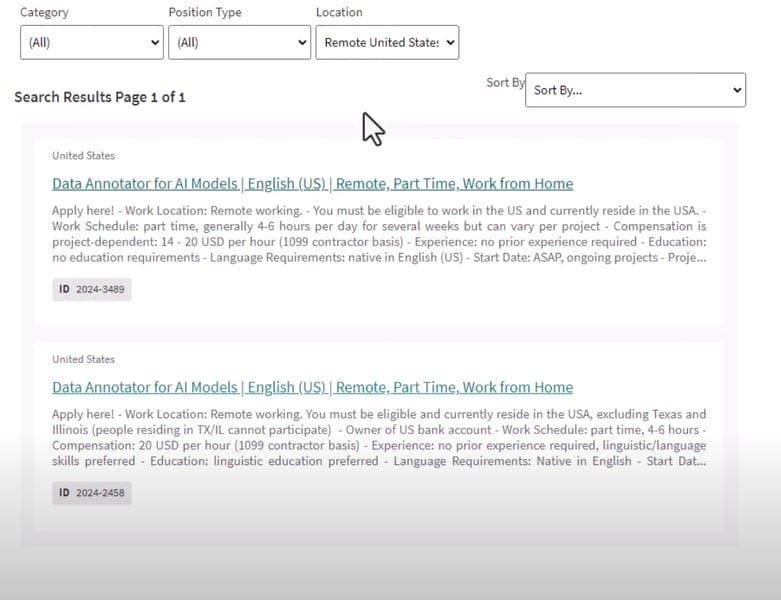
Task: Click the Location filter label
Action: click(x=339, y=12)
